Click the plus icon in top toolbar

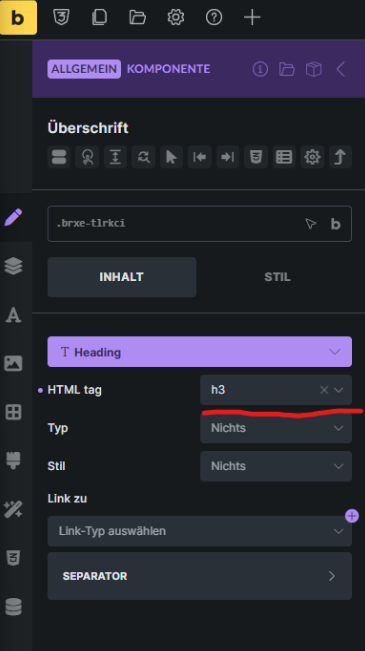252,17
